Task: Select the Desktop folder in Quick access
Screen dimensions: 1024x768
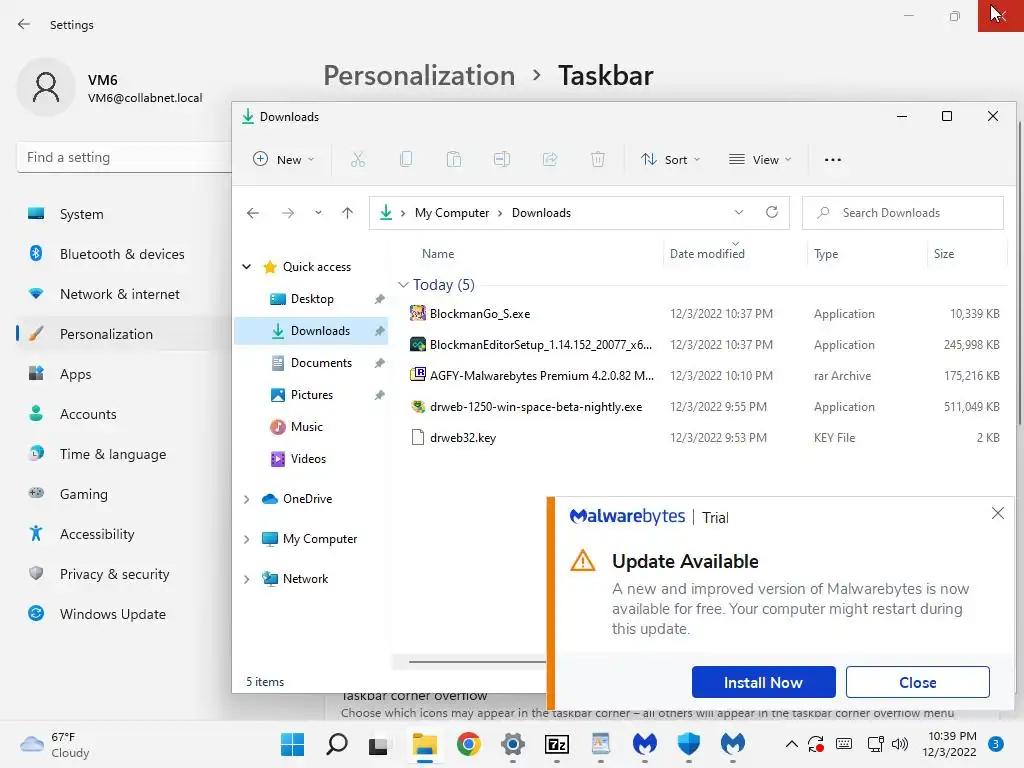Action: [x=312, y=299]
